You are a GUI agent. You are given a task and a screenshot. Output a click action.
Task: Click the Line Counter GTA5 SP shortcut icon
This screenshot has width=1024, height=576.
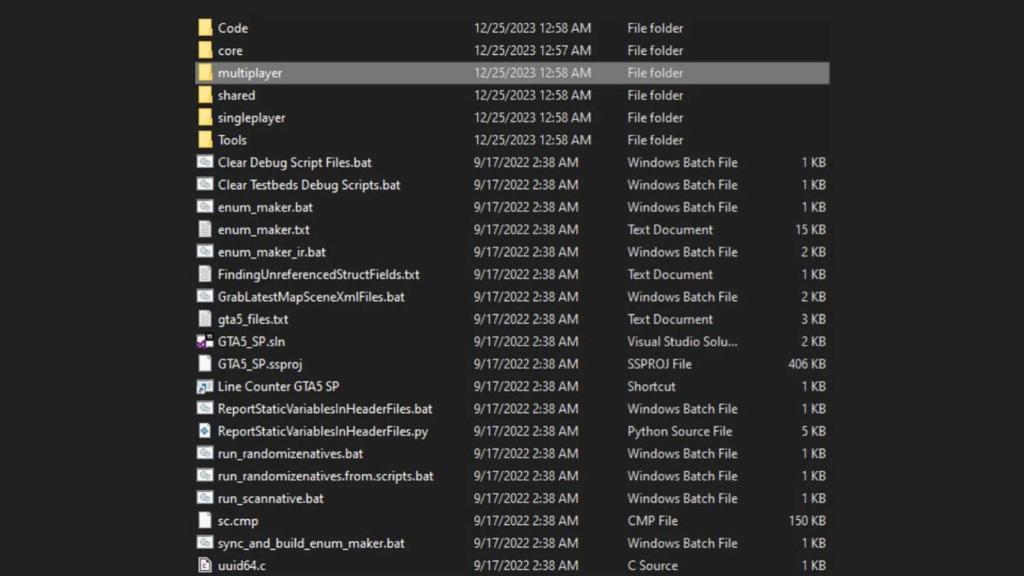pyautogui.click(x=205, y=386)
